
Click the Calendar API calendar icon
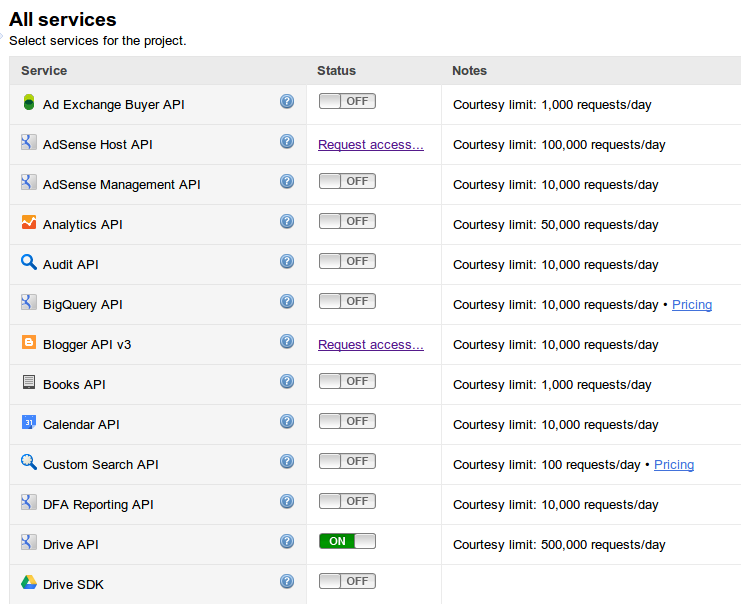pyautogui.click(x=28, y=422)
